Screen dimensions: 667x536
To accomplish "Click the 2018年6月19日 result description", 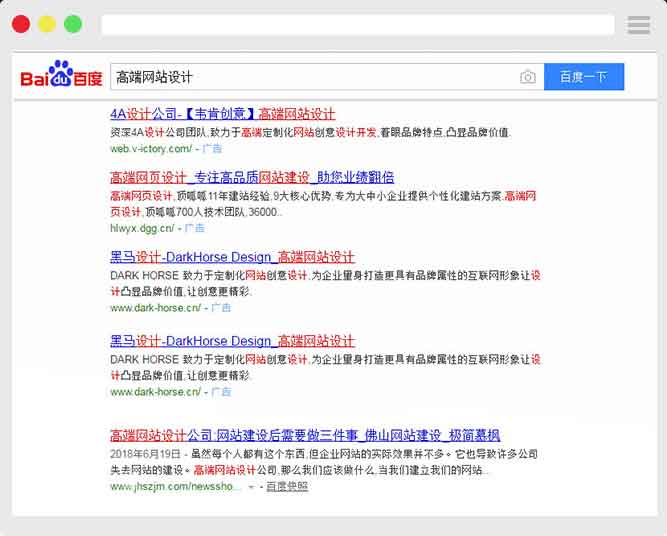I will click(x=324, y=462).
